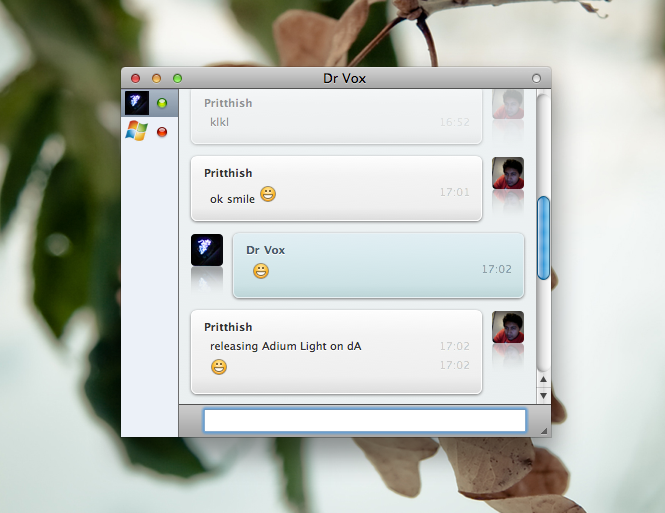The width and height of the screenshot is (665, 513).
Task: Click the smiley under 'releasing Adium Light on dA'
Action: (x=219, y=367)
